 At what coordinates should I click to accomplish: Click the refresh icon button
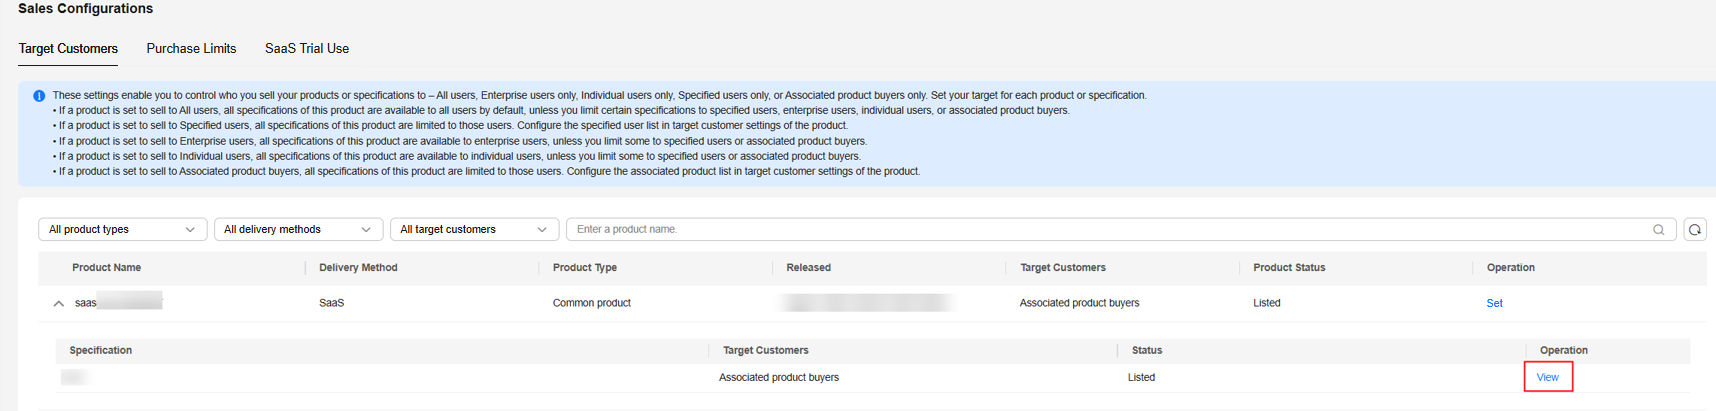coord(1695,230)
